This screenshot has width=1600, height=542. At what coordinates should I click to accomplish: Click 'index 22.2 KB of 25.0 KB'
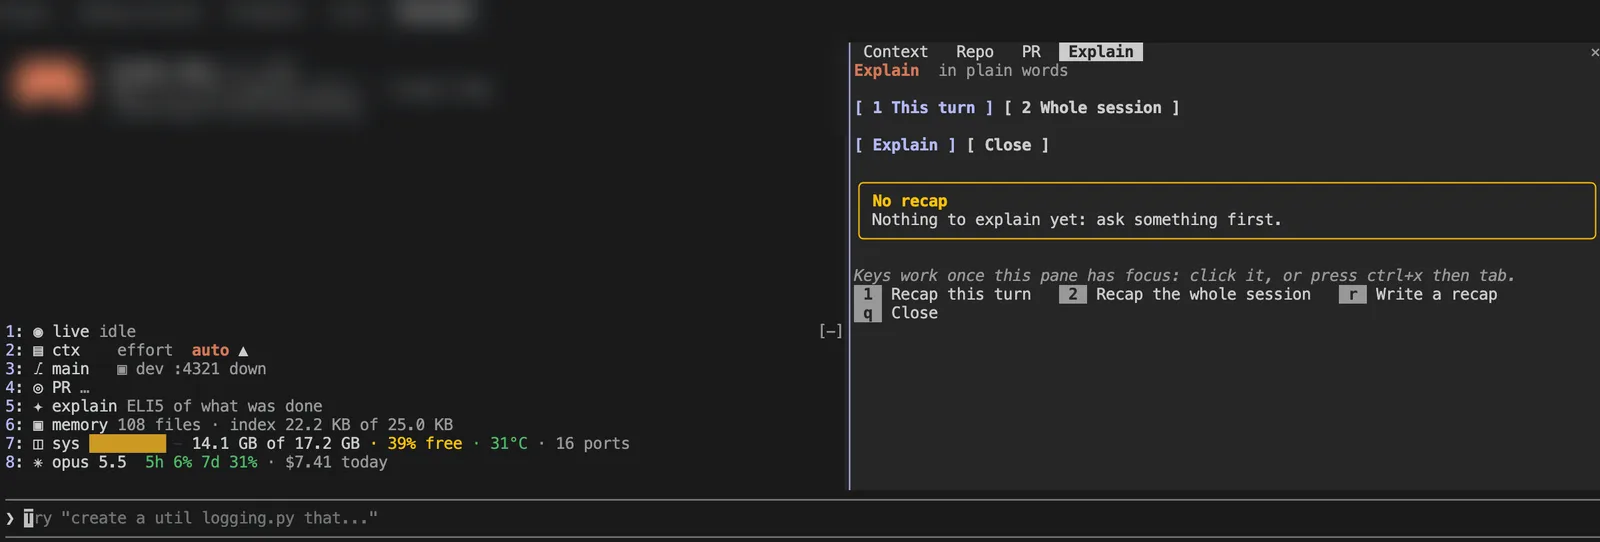click(341, 425)
